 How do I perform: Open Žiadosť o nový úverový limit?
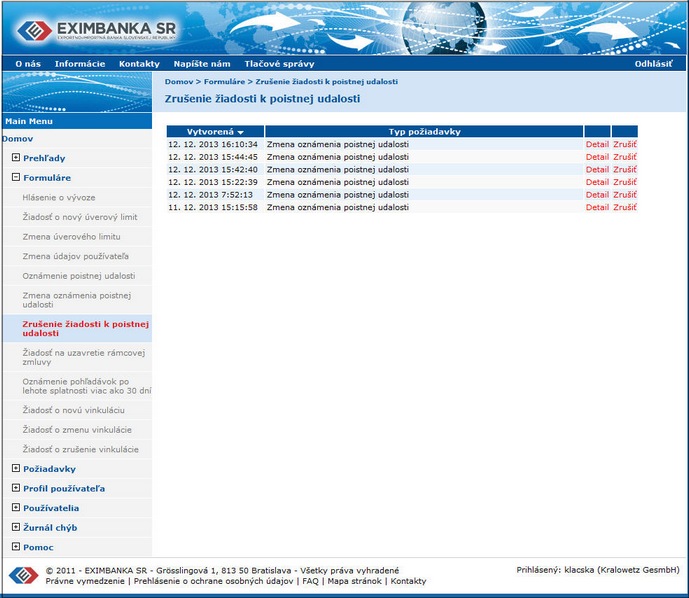[x=80, y=217]
